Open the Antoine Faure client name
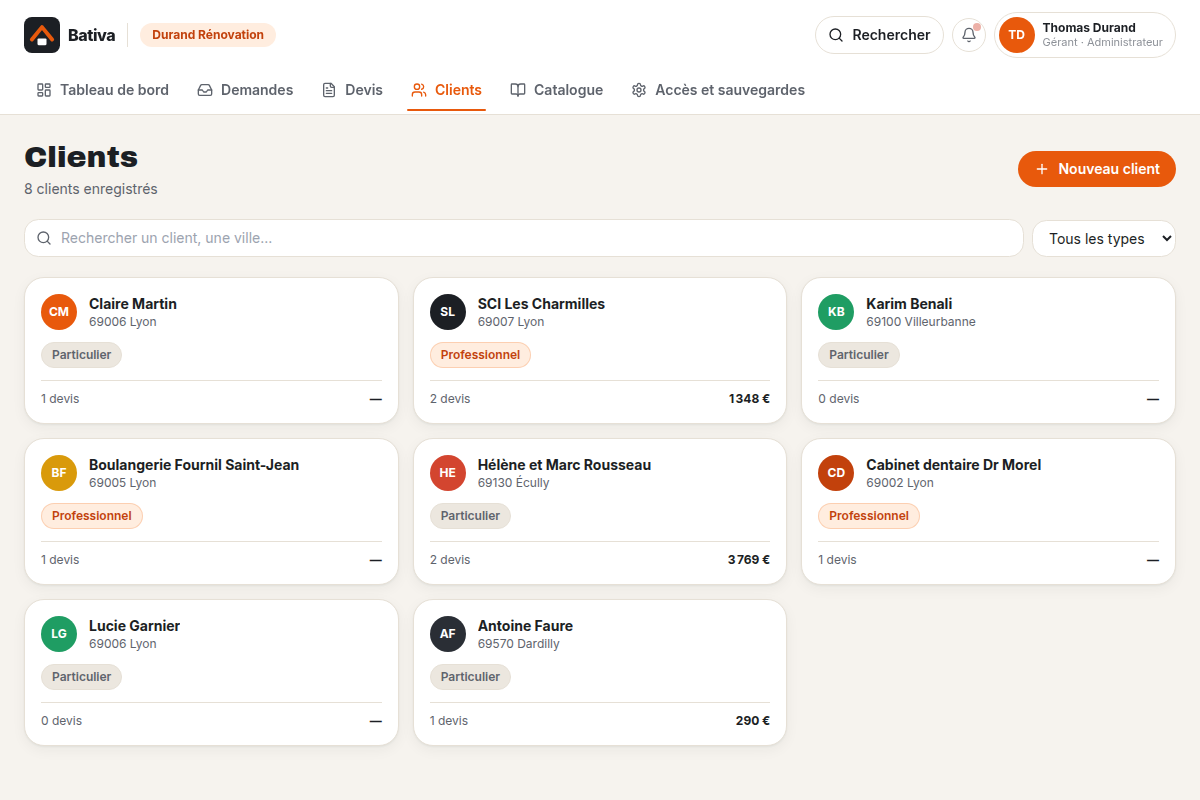Viewport: 1200px width, 800px height. click(x=525, y=626)
